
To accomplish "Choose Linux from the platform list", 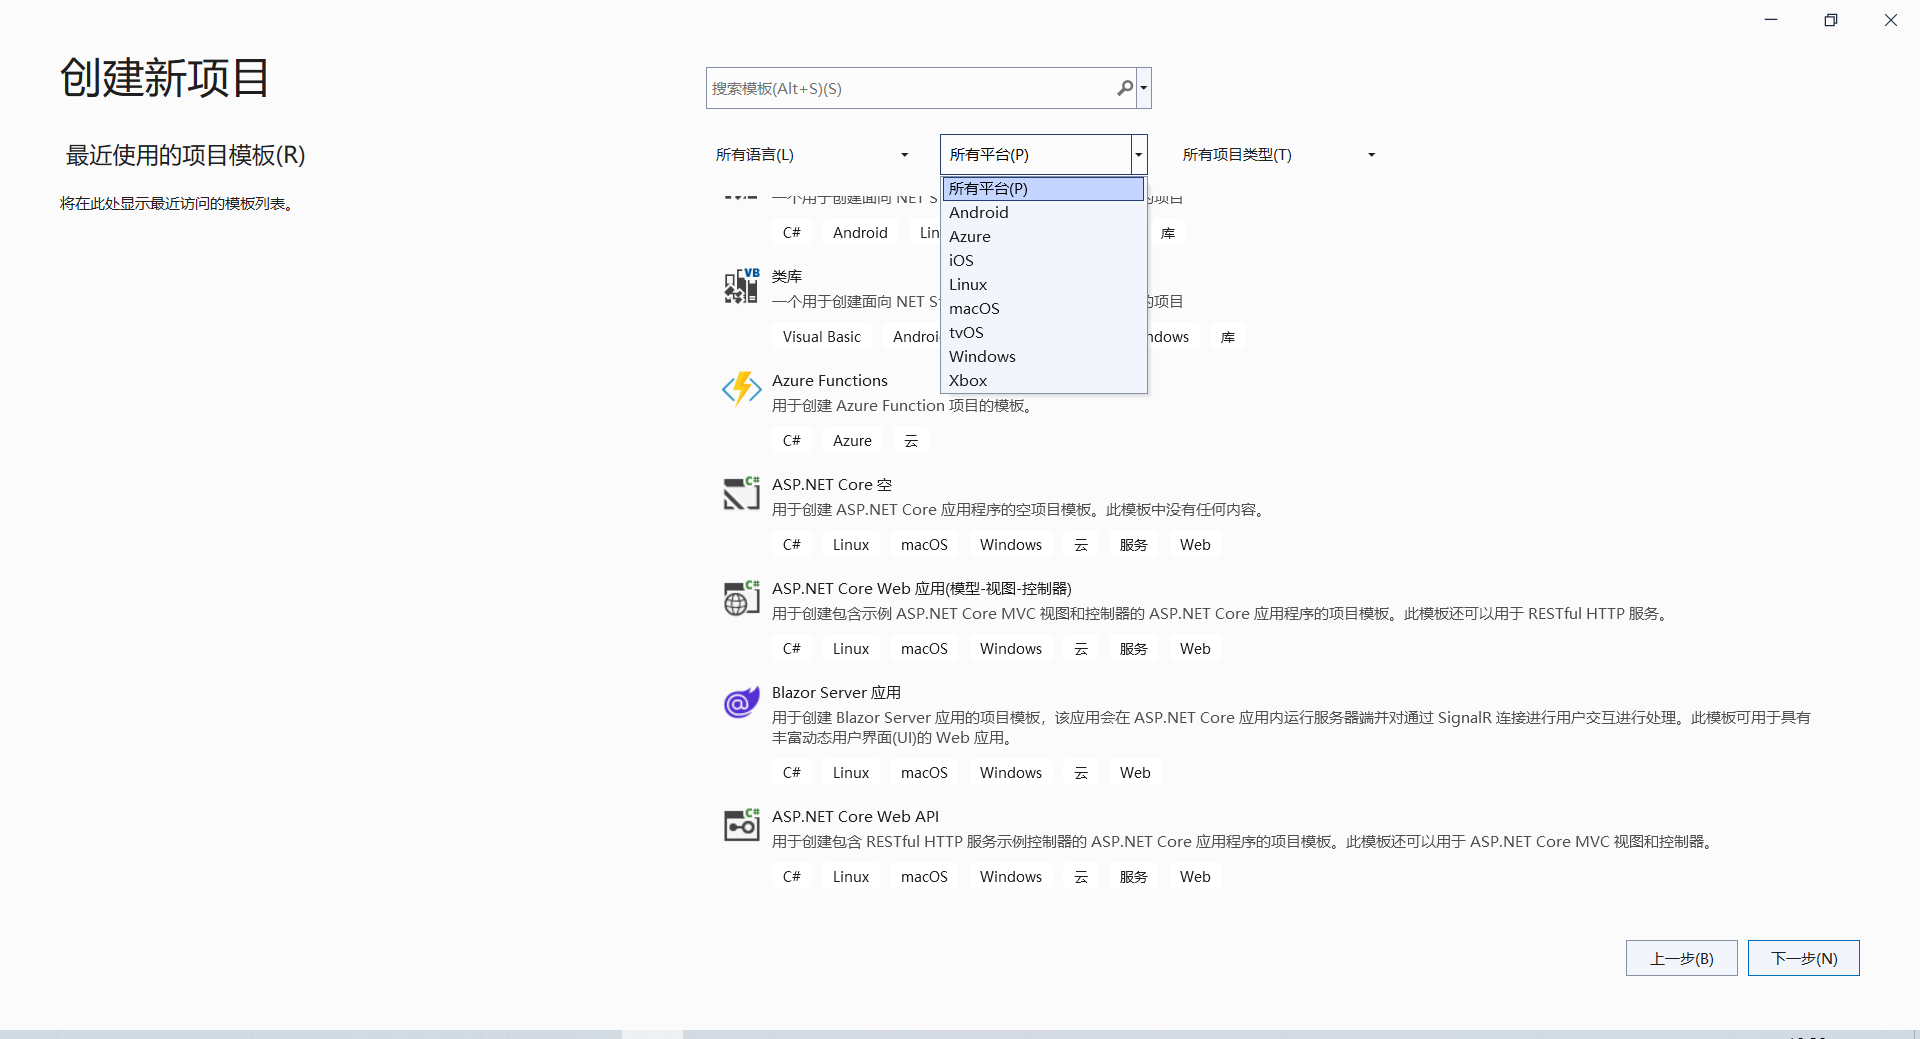I will coord(1043,284).
